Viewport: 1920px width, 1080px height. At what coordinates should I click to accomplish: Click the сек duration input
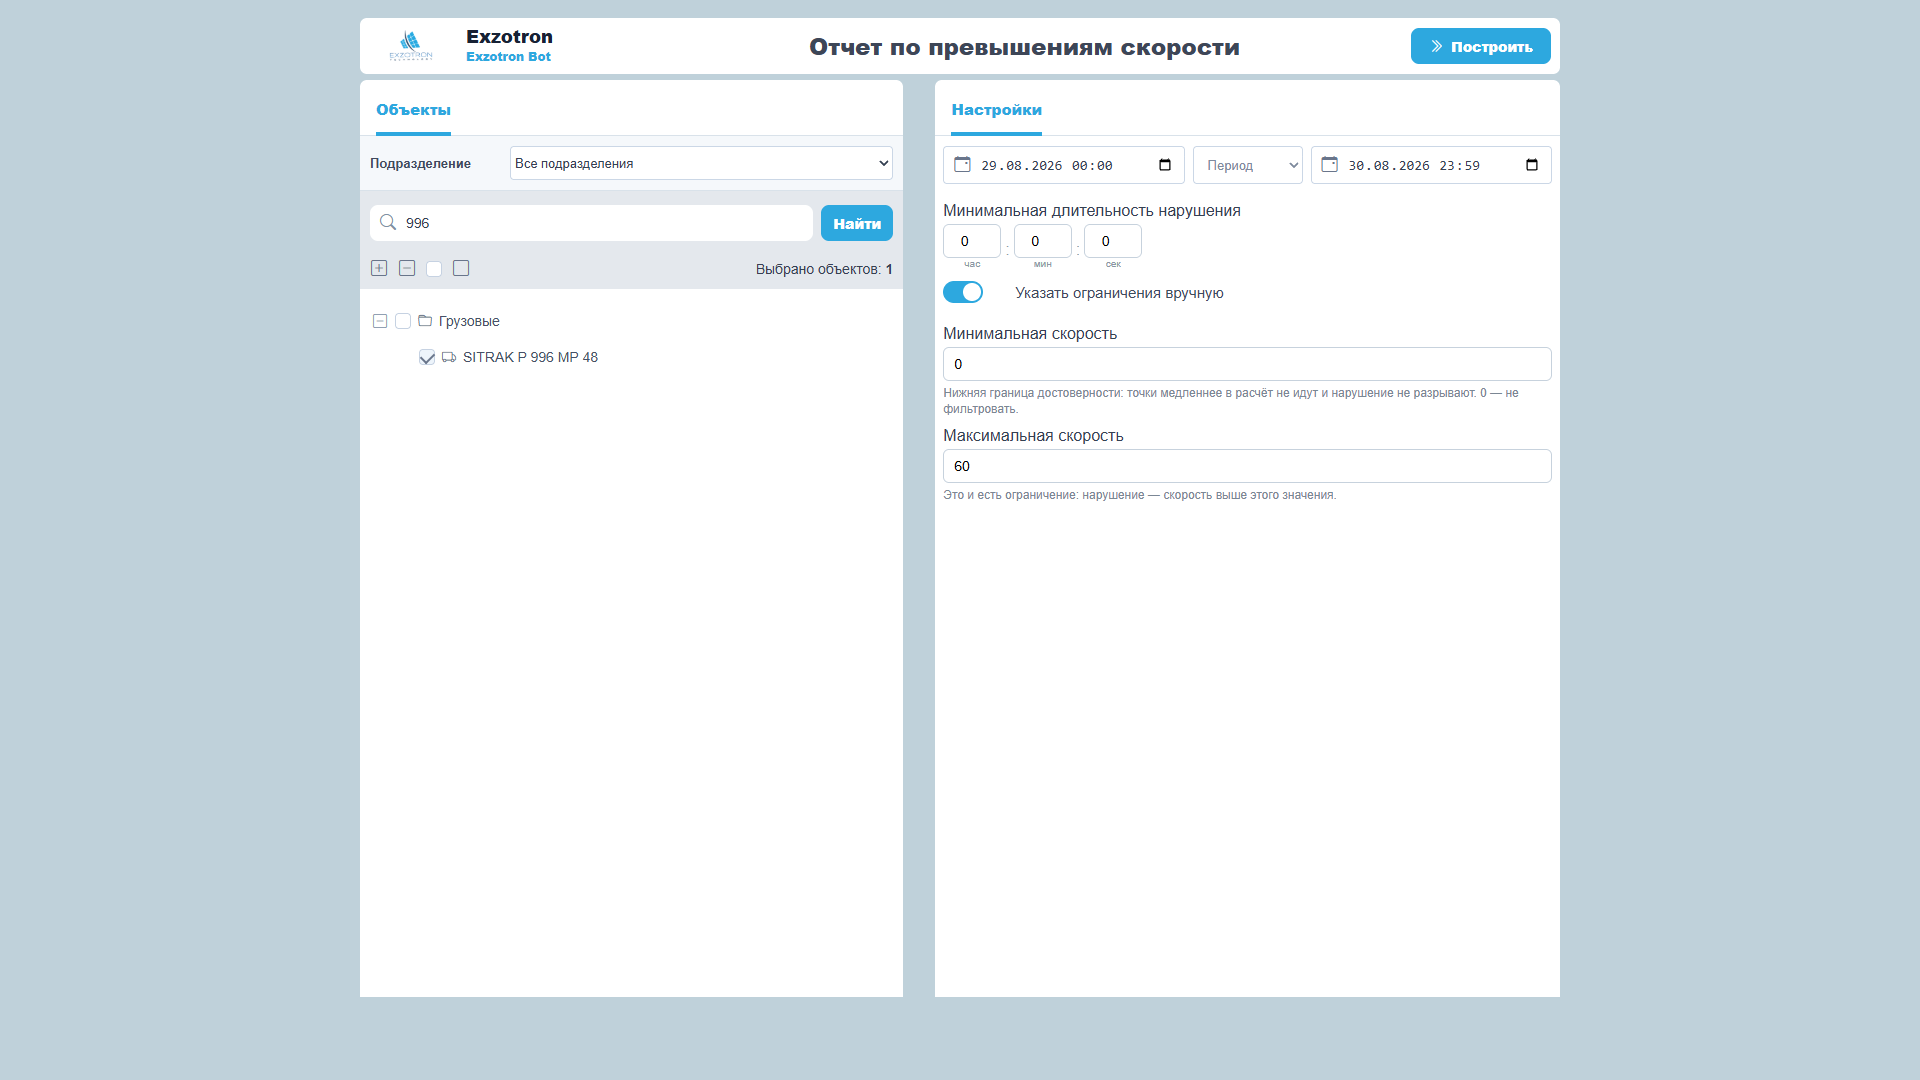point(1113,241)
